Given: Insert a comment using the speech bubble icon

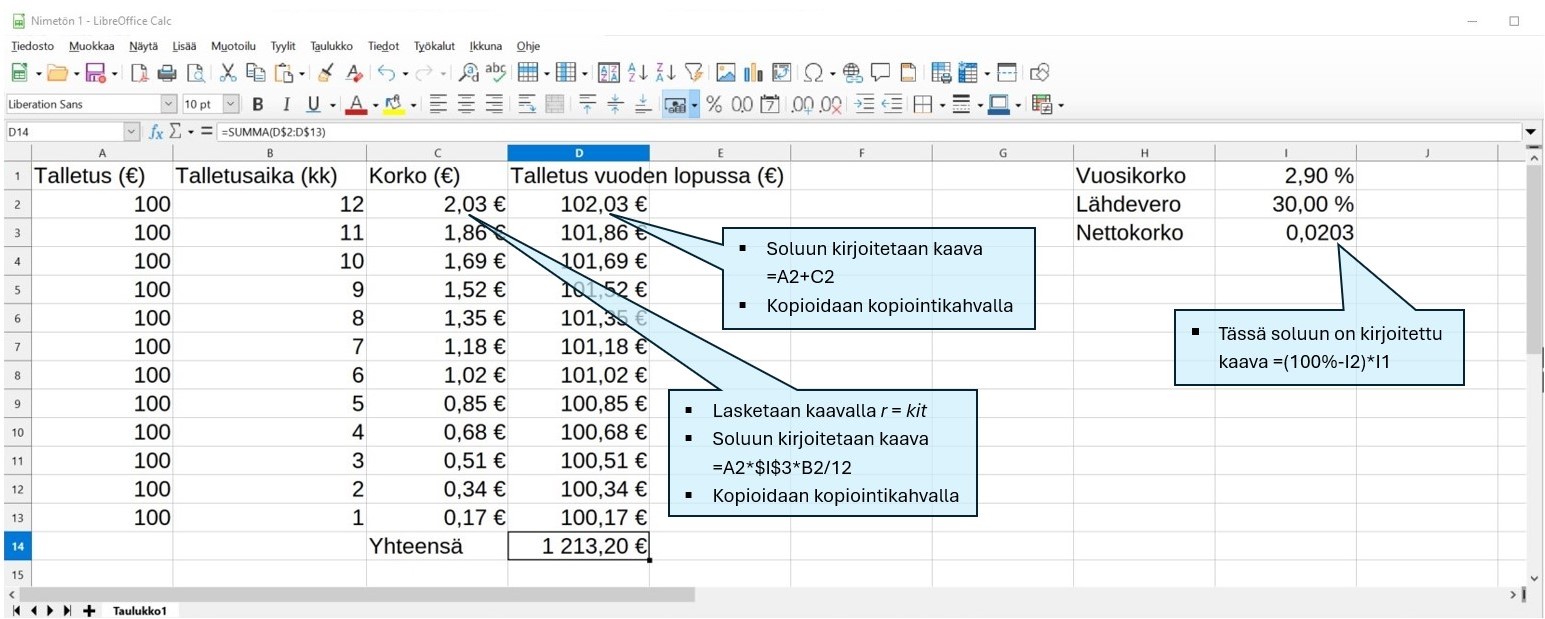Looking at the screenshot, I should coord(880,73).
